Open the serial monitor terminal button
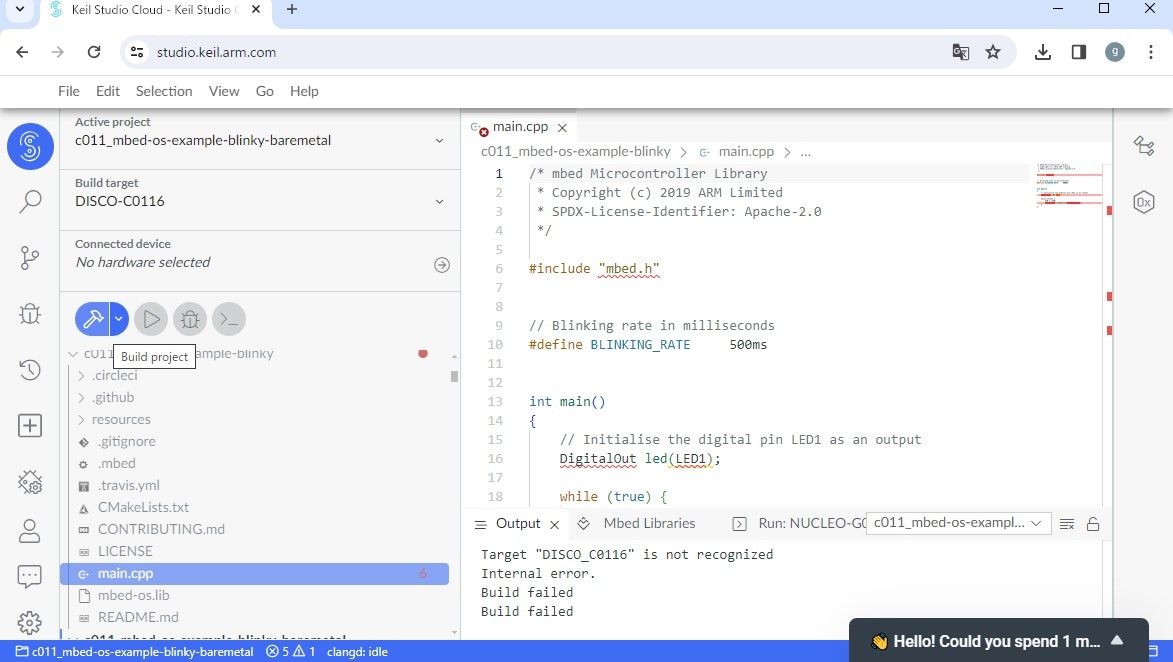 coord(229,319)
